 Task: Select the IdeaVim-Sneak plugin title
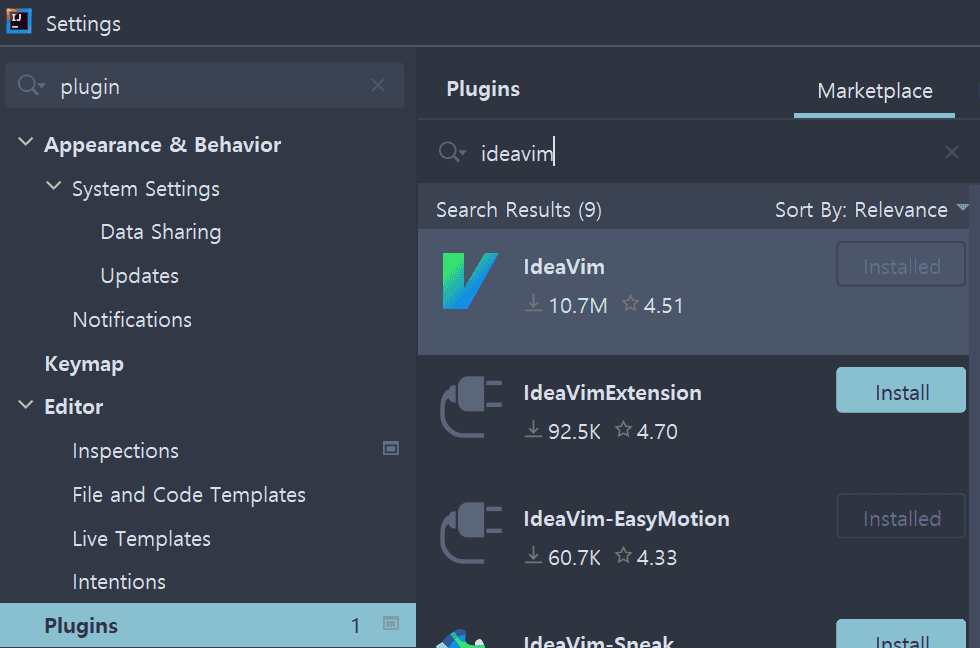tap(599, 641)
